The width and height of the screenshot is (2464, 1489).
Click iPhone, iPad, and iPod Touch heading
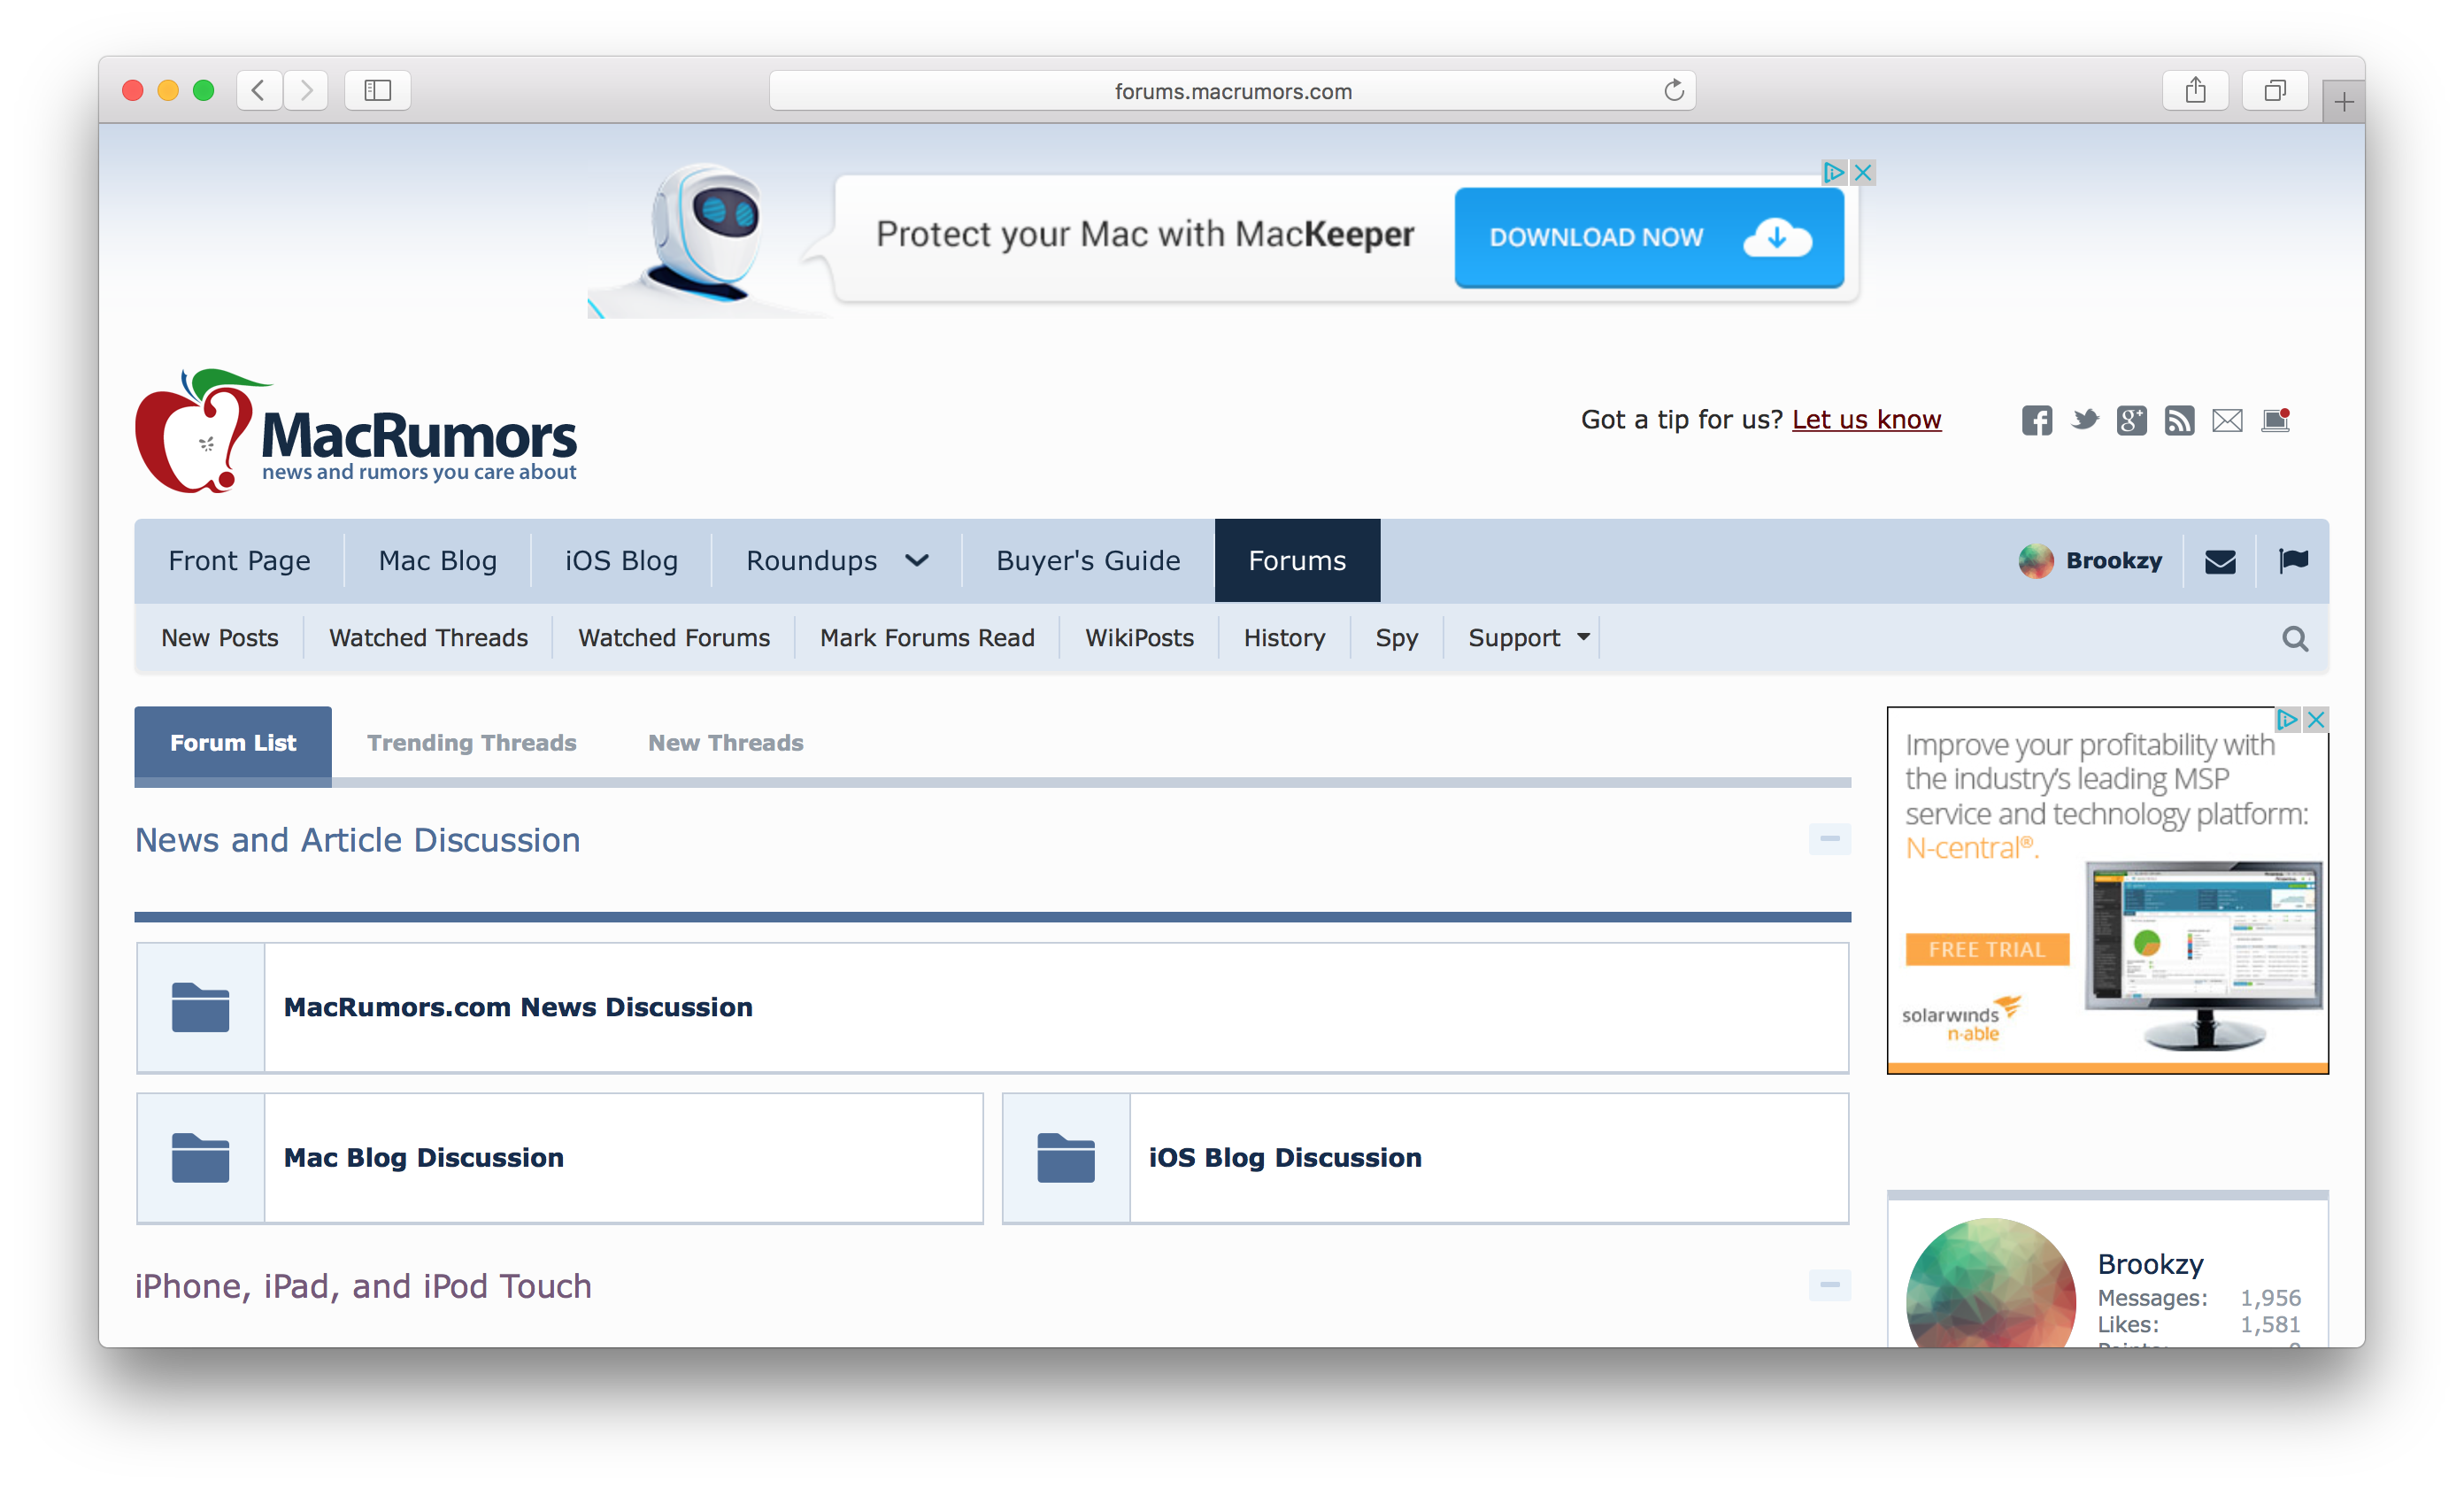coord(363,1286)
